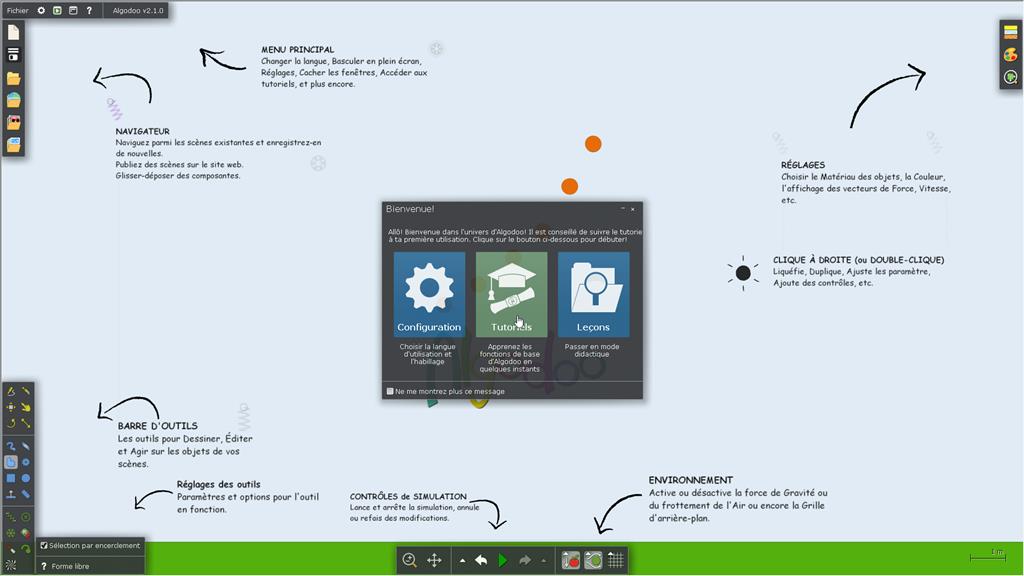The image size is (1024, 576).
Task: Select the Axle tool
Action: tap(25, 517)
